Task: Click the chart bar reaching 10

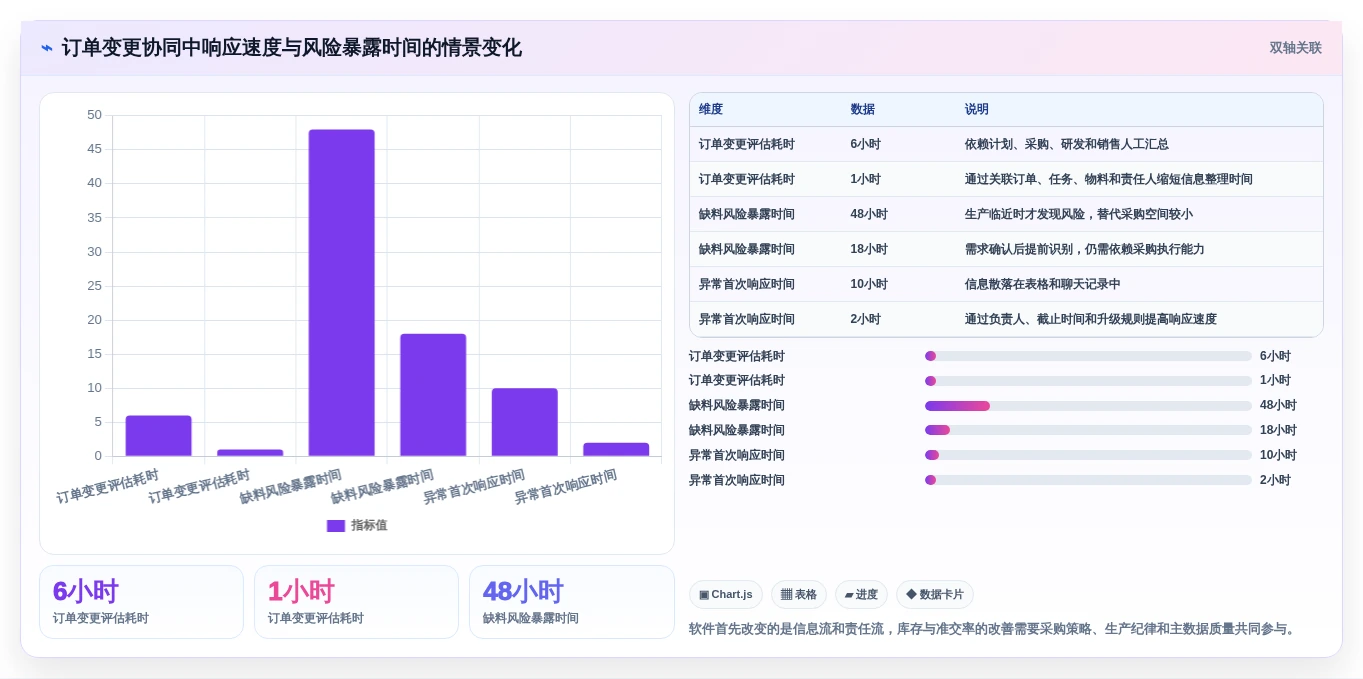Action: tap(525, 422)
